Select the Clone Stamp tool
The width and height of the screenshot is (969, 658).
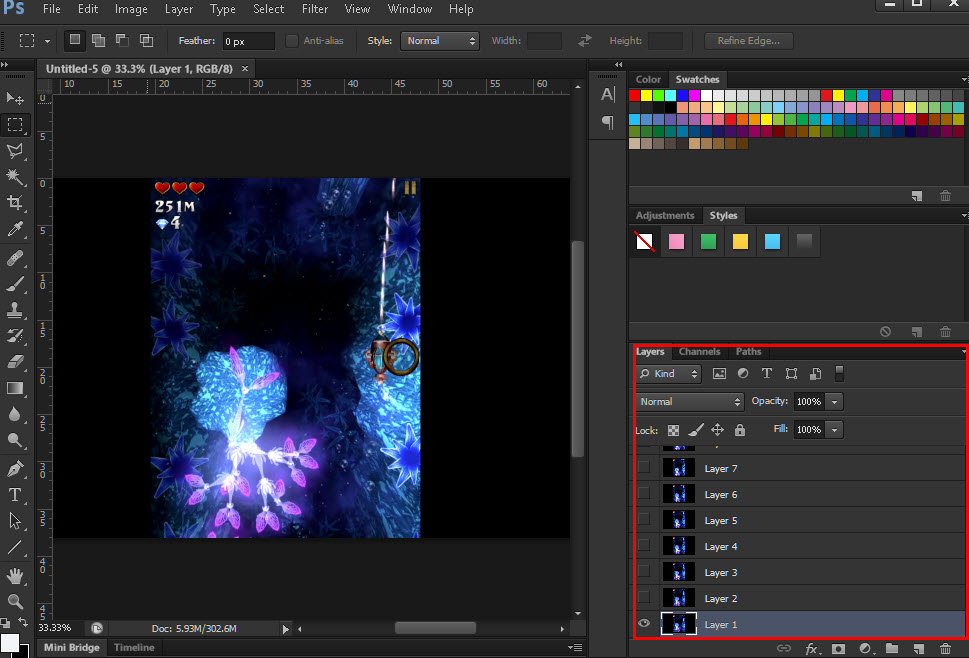coord(15,310)
